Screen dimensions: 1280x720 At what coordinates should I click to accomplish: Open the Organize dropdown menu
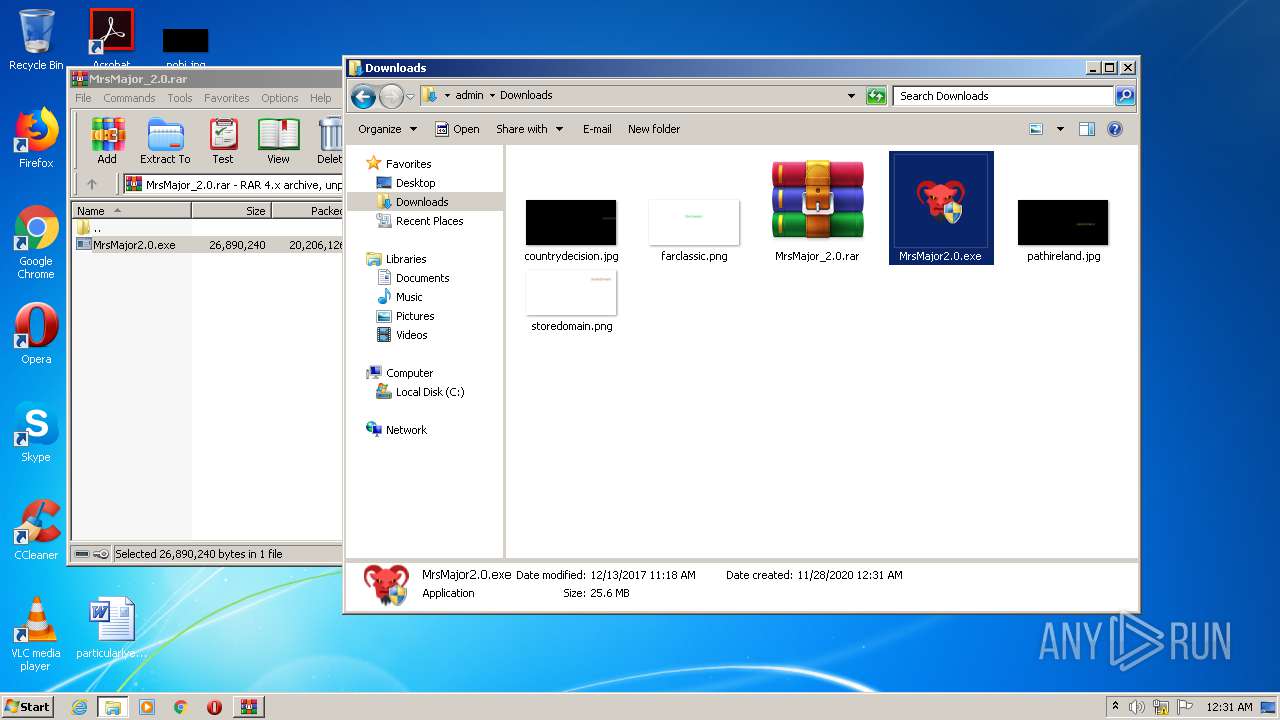[387, 129]
